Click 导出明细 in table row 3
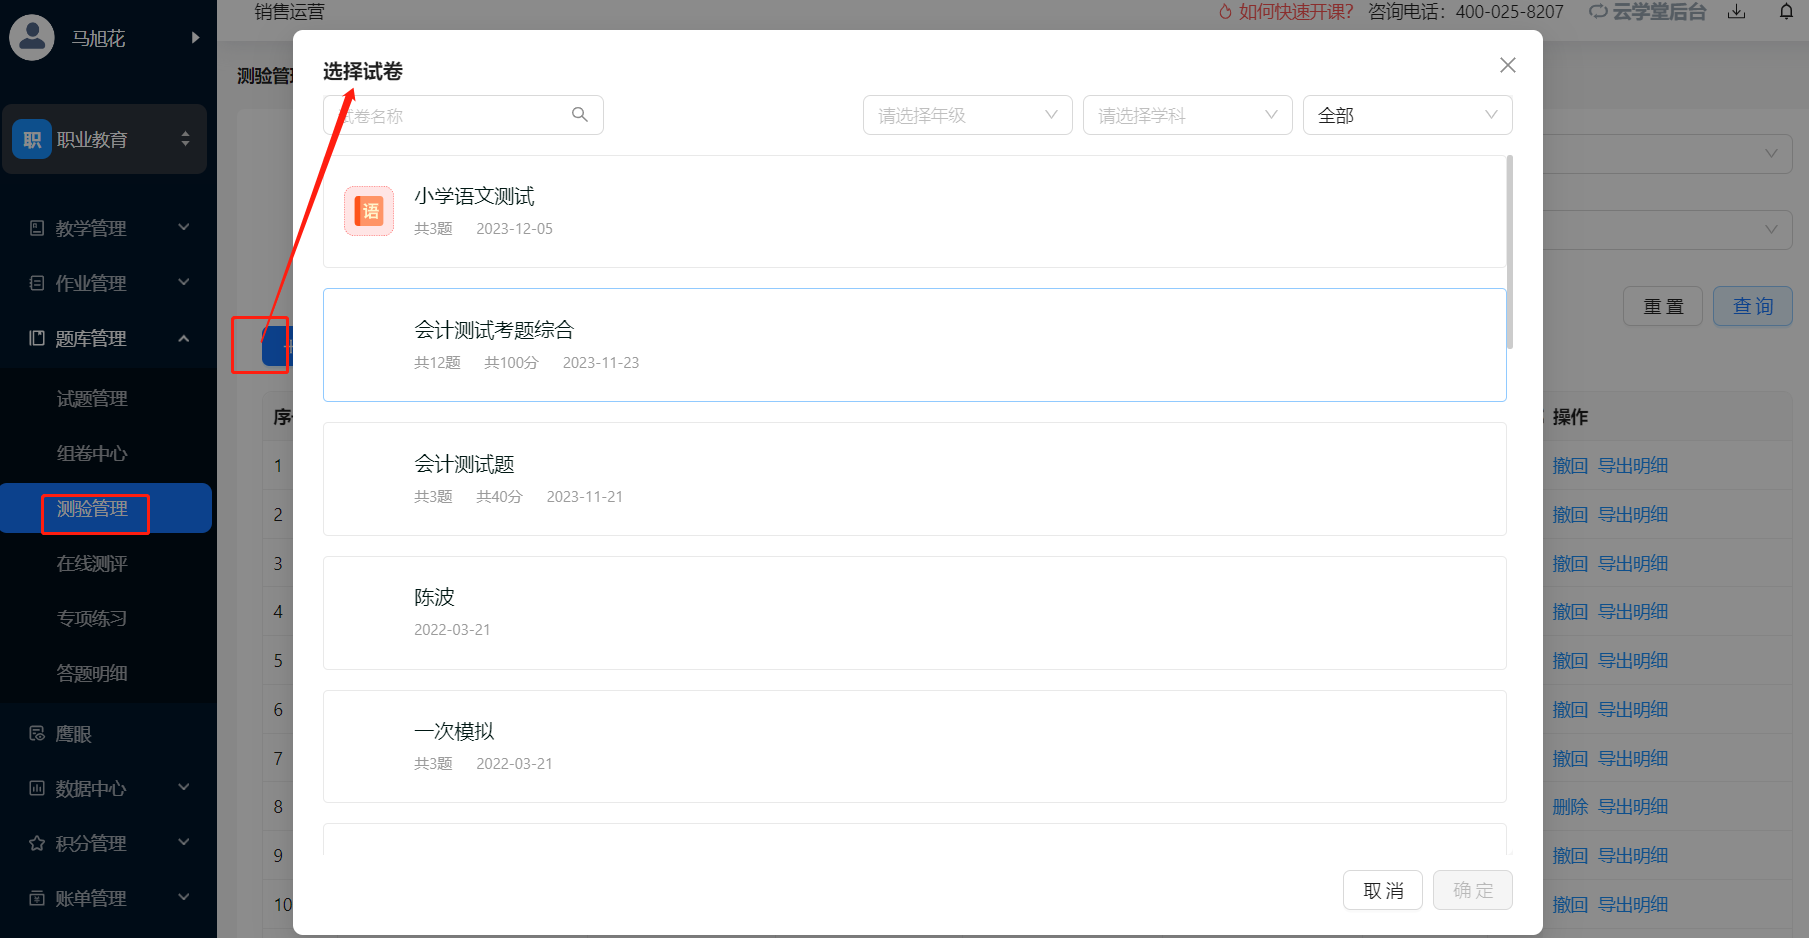This screenshot has width=1809, height=938. [1633, 564]
